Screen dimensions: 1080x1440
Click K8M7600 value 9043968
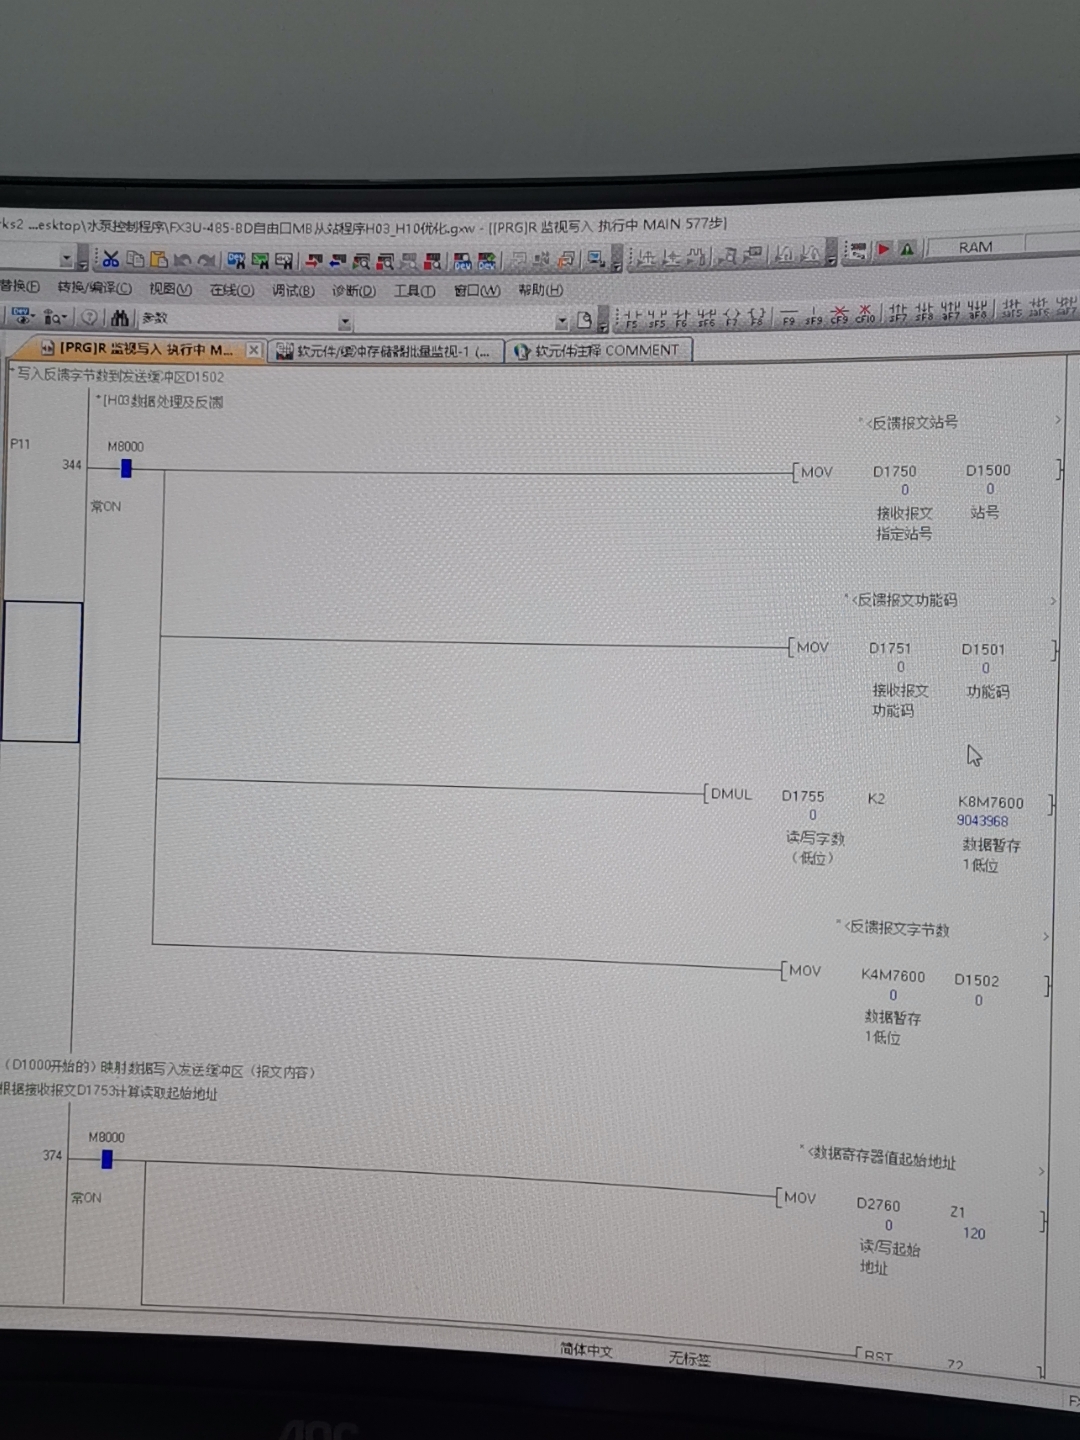pos(982,821)
